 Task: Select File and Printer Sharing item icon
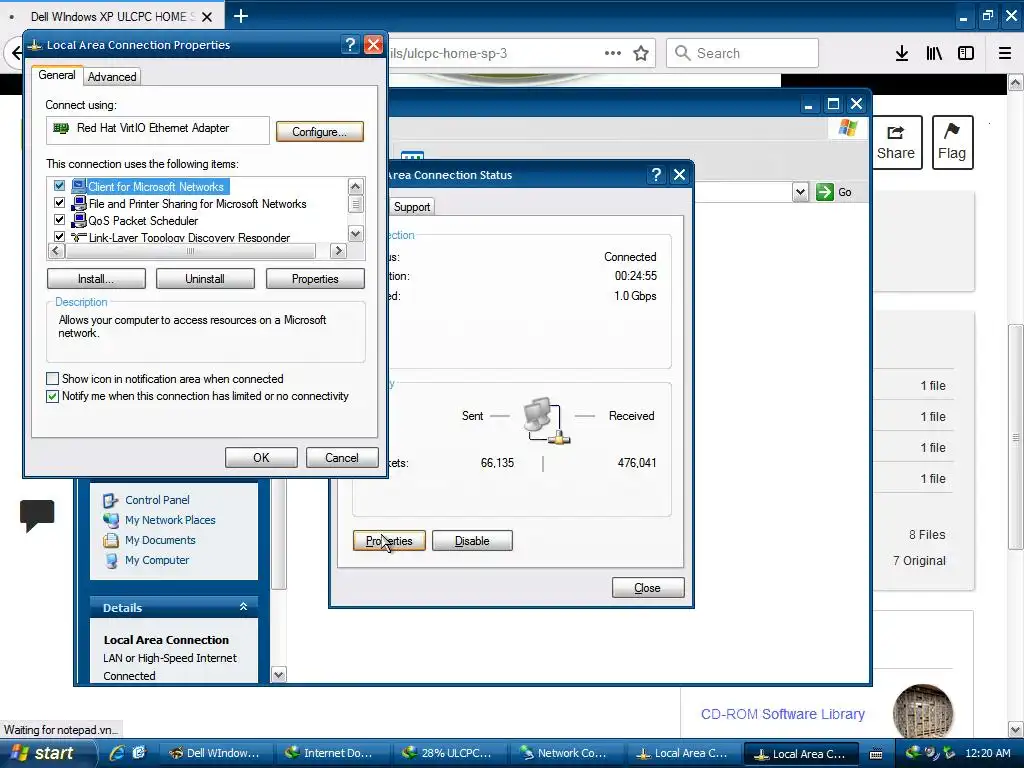[79, 203]
